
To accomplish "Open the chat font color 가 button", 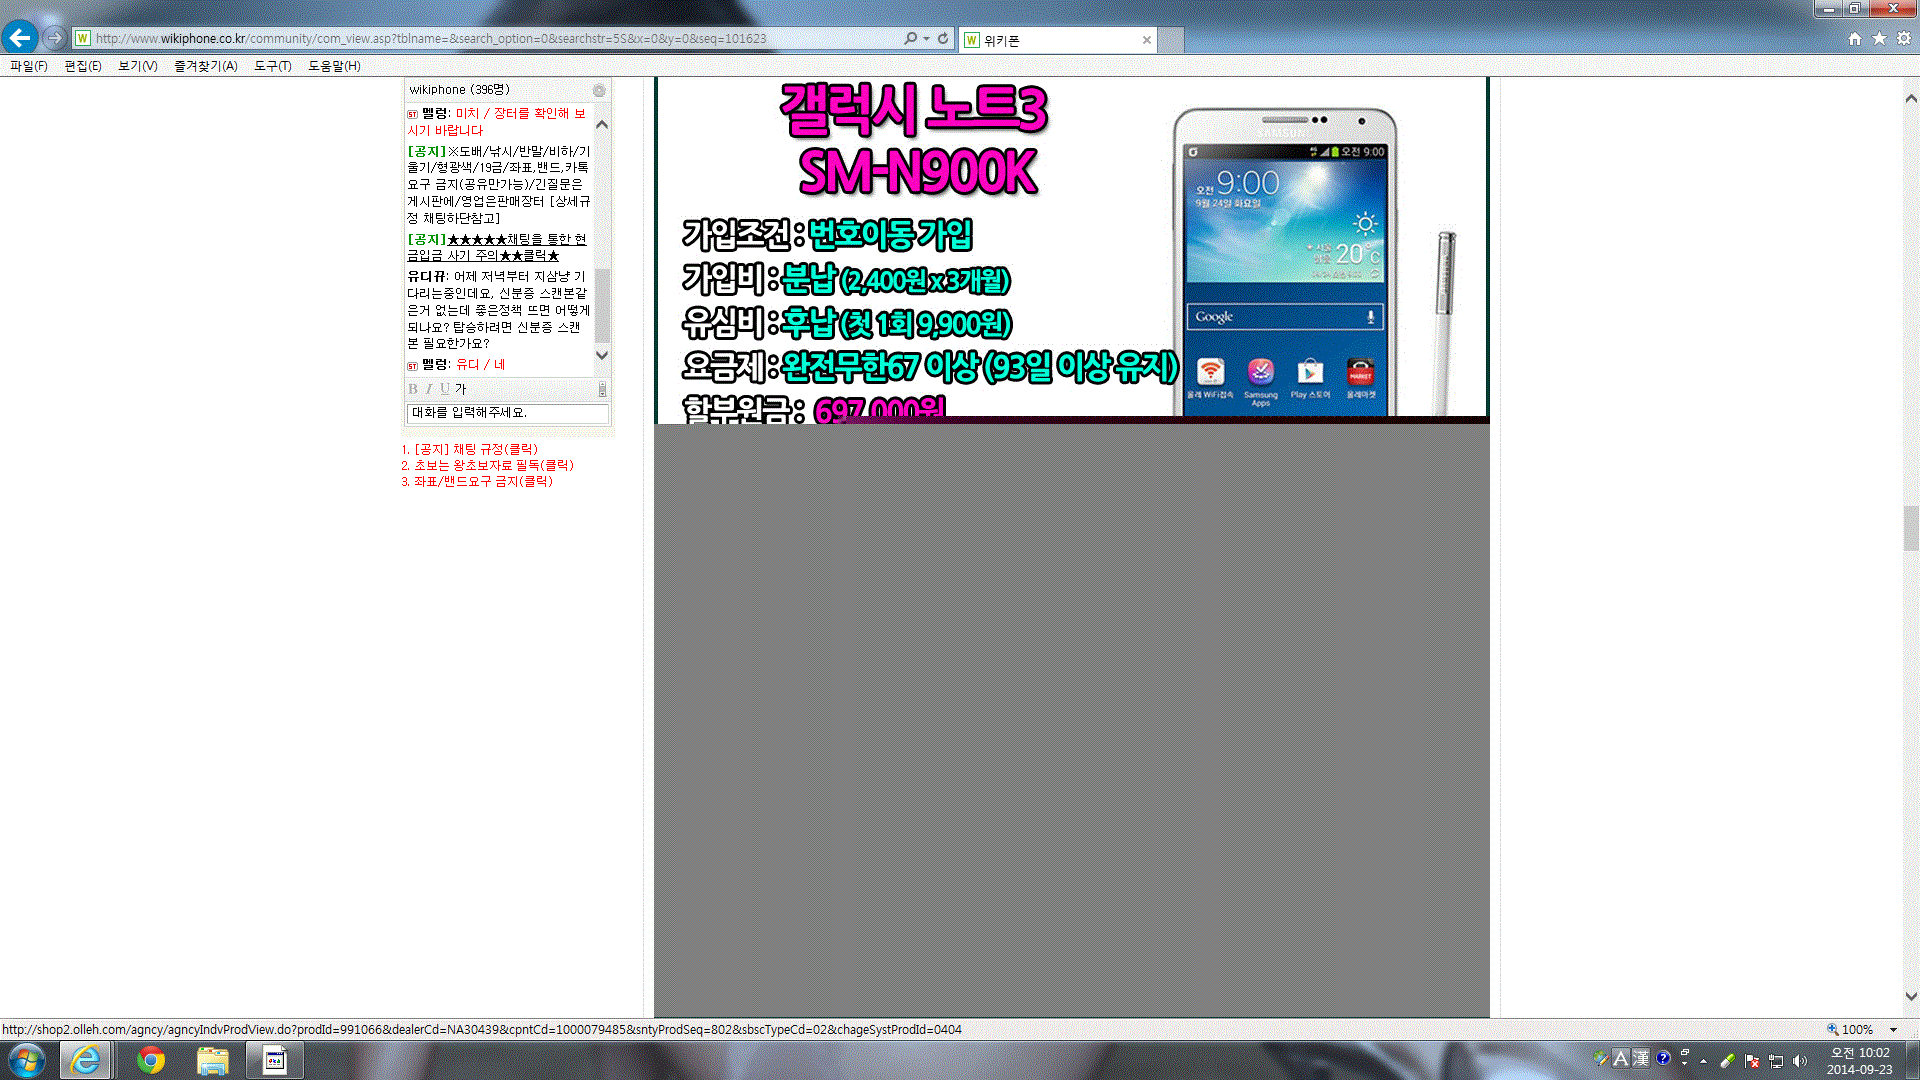I will pyautogui.click(x=461, y=389).
